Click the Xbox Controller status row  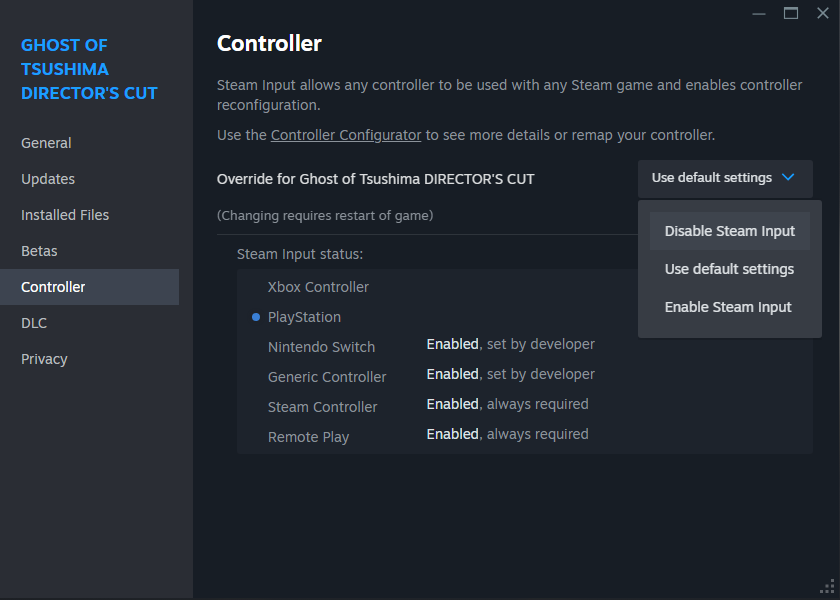coord(318,287)
